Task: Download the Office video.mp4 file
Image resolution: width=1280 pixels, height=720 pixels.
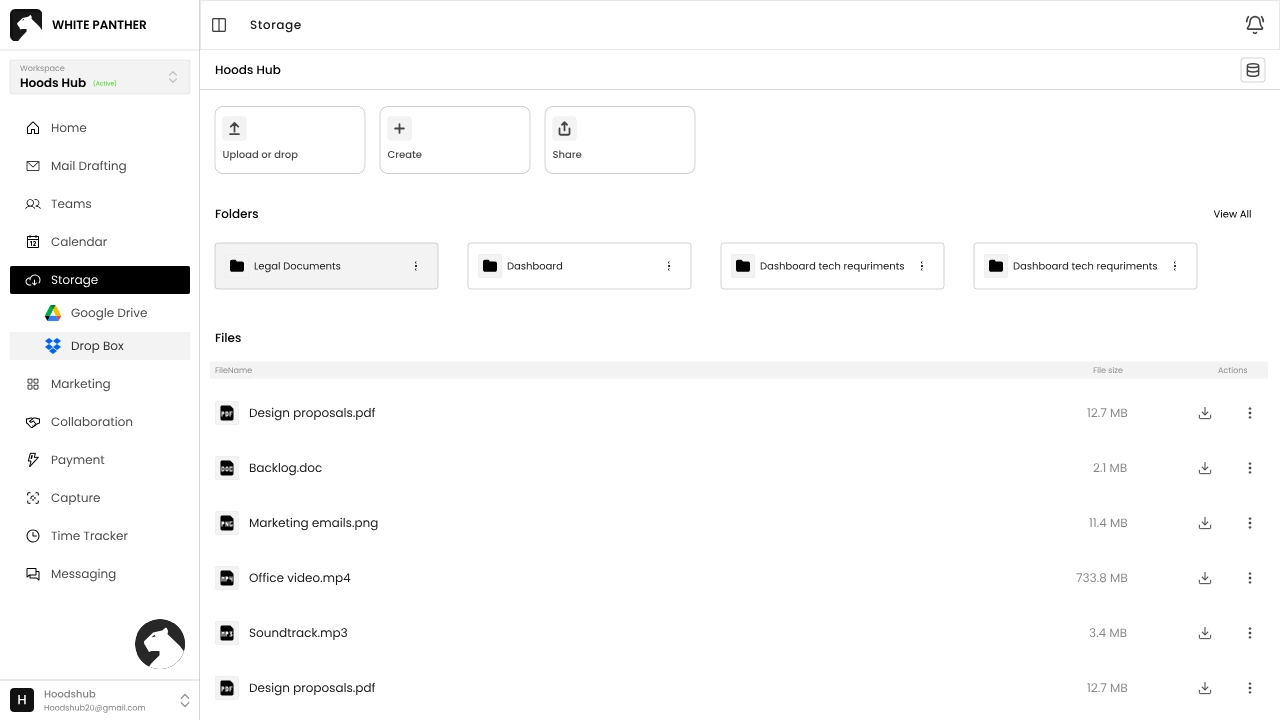Action: click(x=1205, y=578)
